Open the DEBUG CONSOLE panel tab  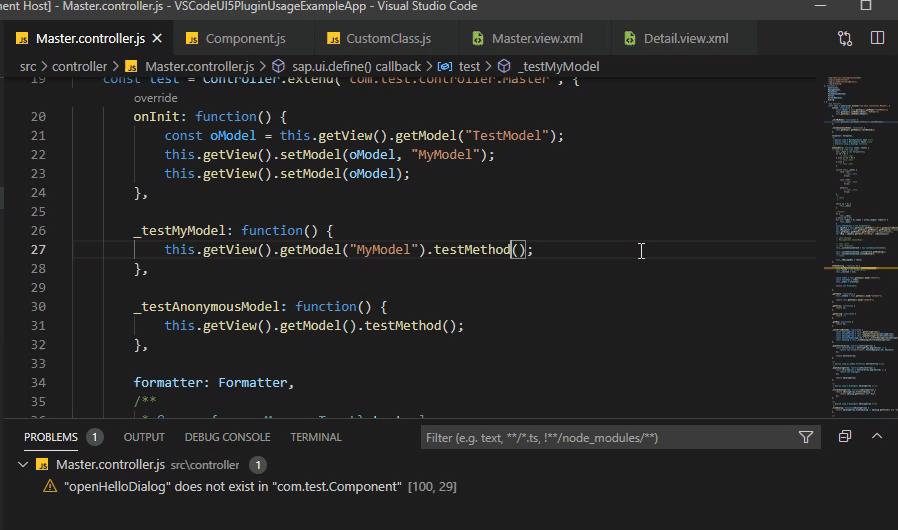click(x=227, y=437)
